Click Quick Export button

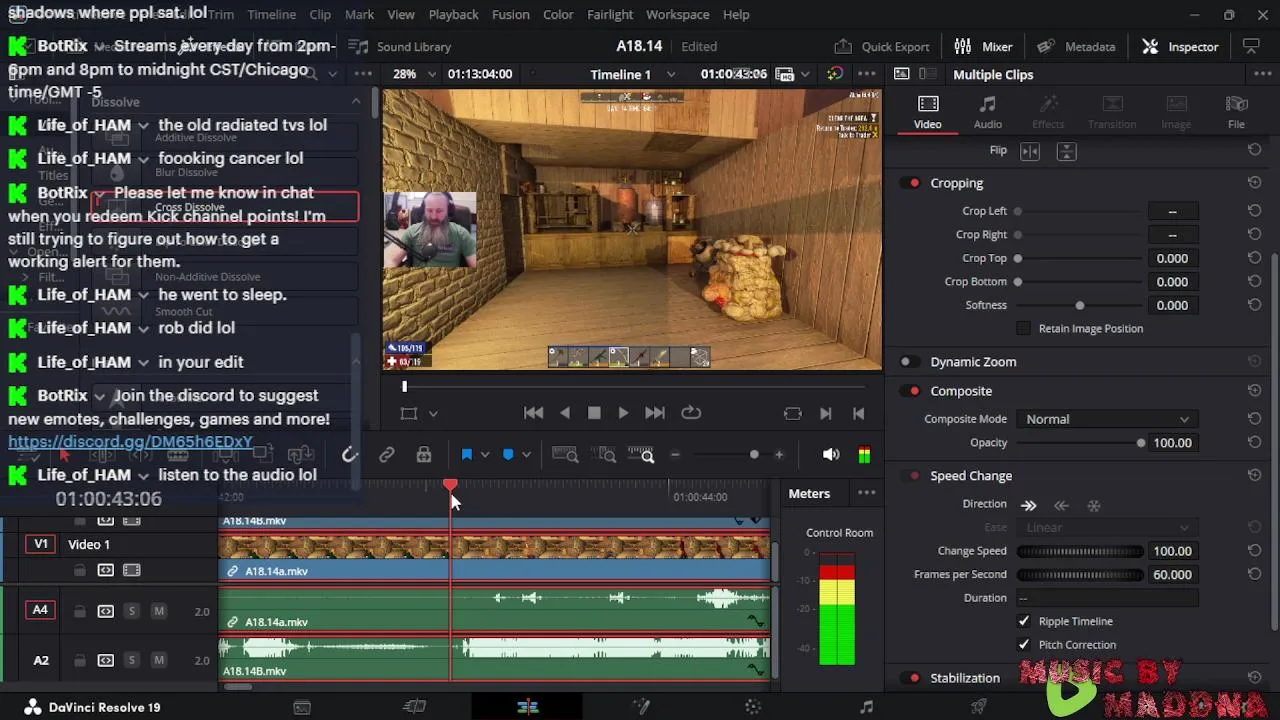tap(882, 46)
